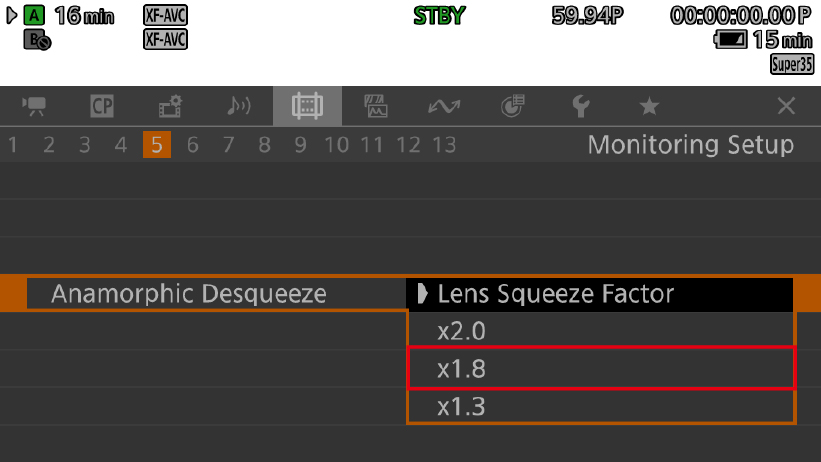Image resolution: width=821 pixels, height=462 pixels.
Task: Open the Camera Setup menu icon
Action: coord(36,106)
